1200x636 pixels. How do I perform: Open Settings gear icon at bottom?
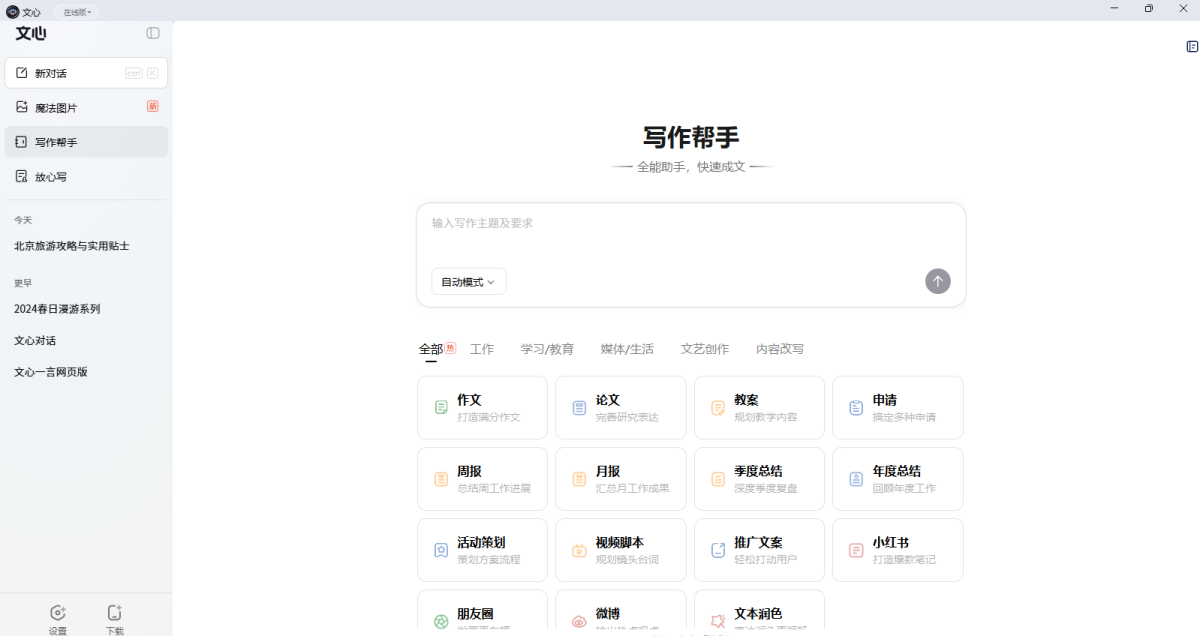pyautogui.click(x=58, y=613)
